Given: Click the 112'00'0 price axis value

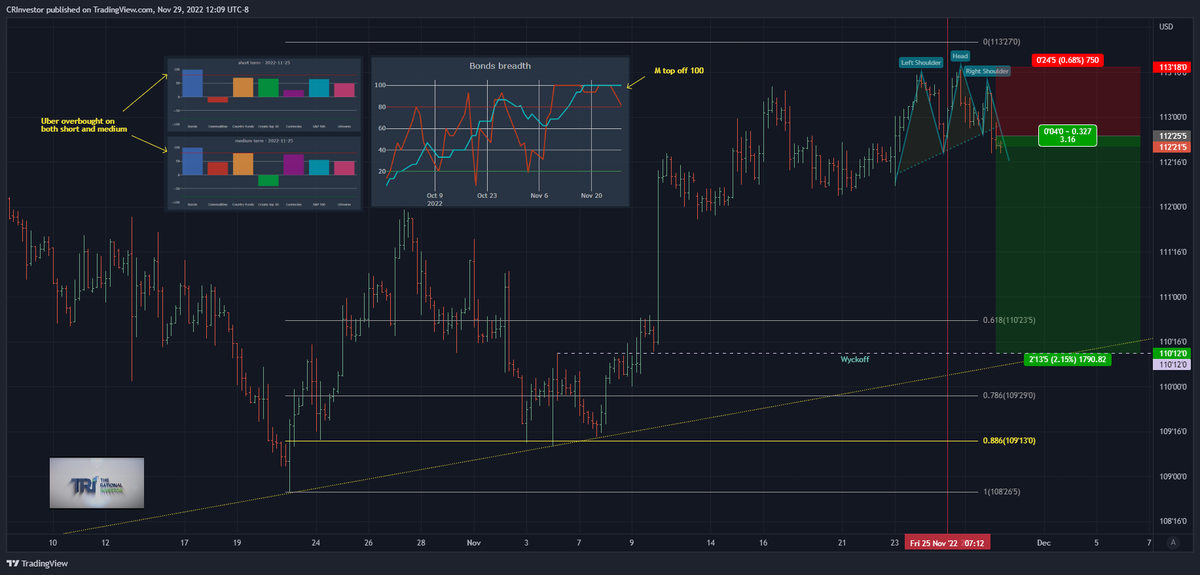Looking at the screenshot, I should (1171, 207).
